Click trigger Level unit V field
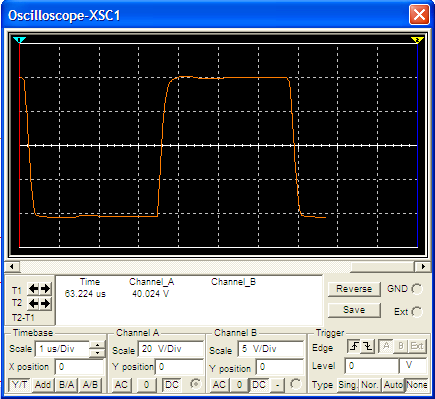435x399 pixels. pos(413,366)
